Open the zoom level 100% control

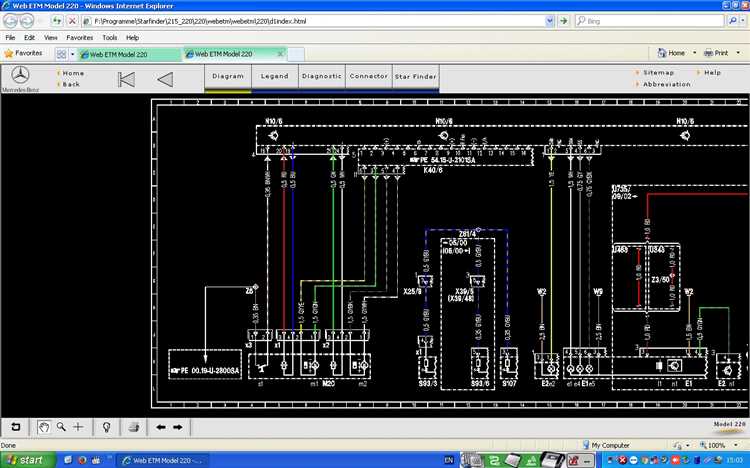[x=716, y=445]
